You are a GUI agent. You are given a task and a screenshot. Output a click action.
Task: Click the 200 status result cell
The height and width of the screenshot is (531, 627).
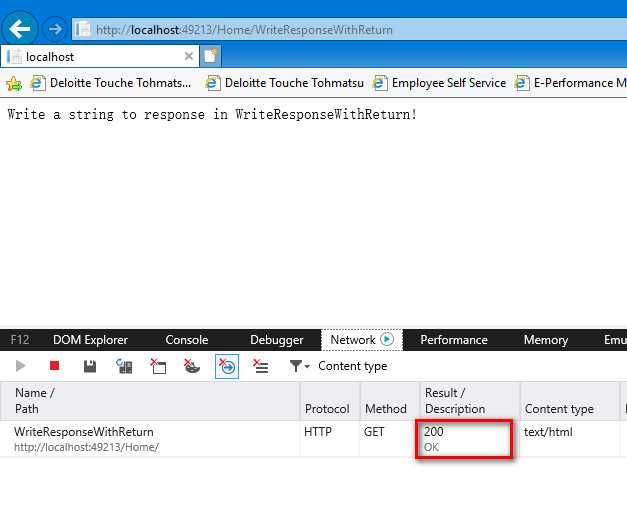[434, 431]
